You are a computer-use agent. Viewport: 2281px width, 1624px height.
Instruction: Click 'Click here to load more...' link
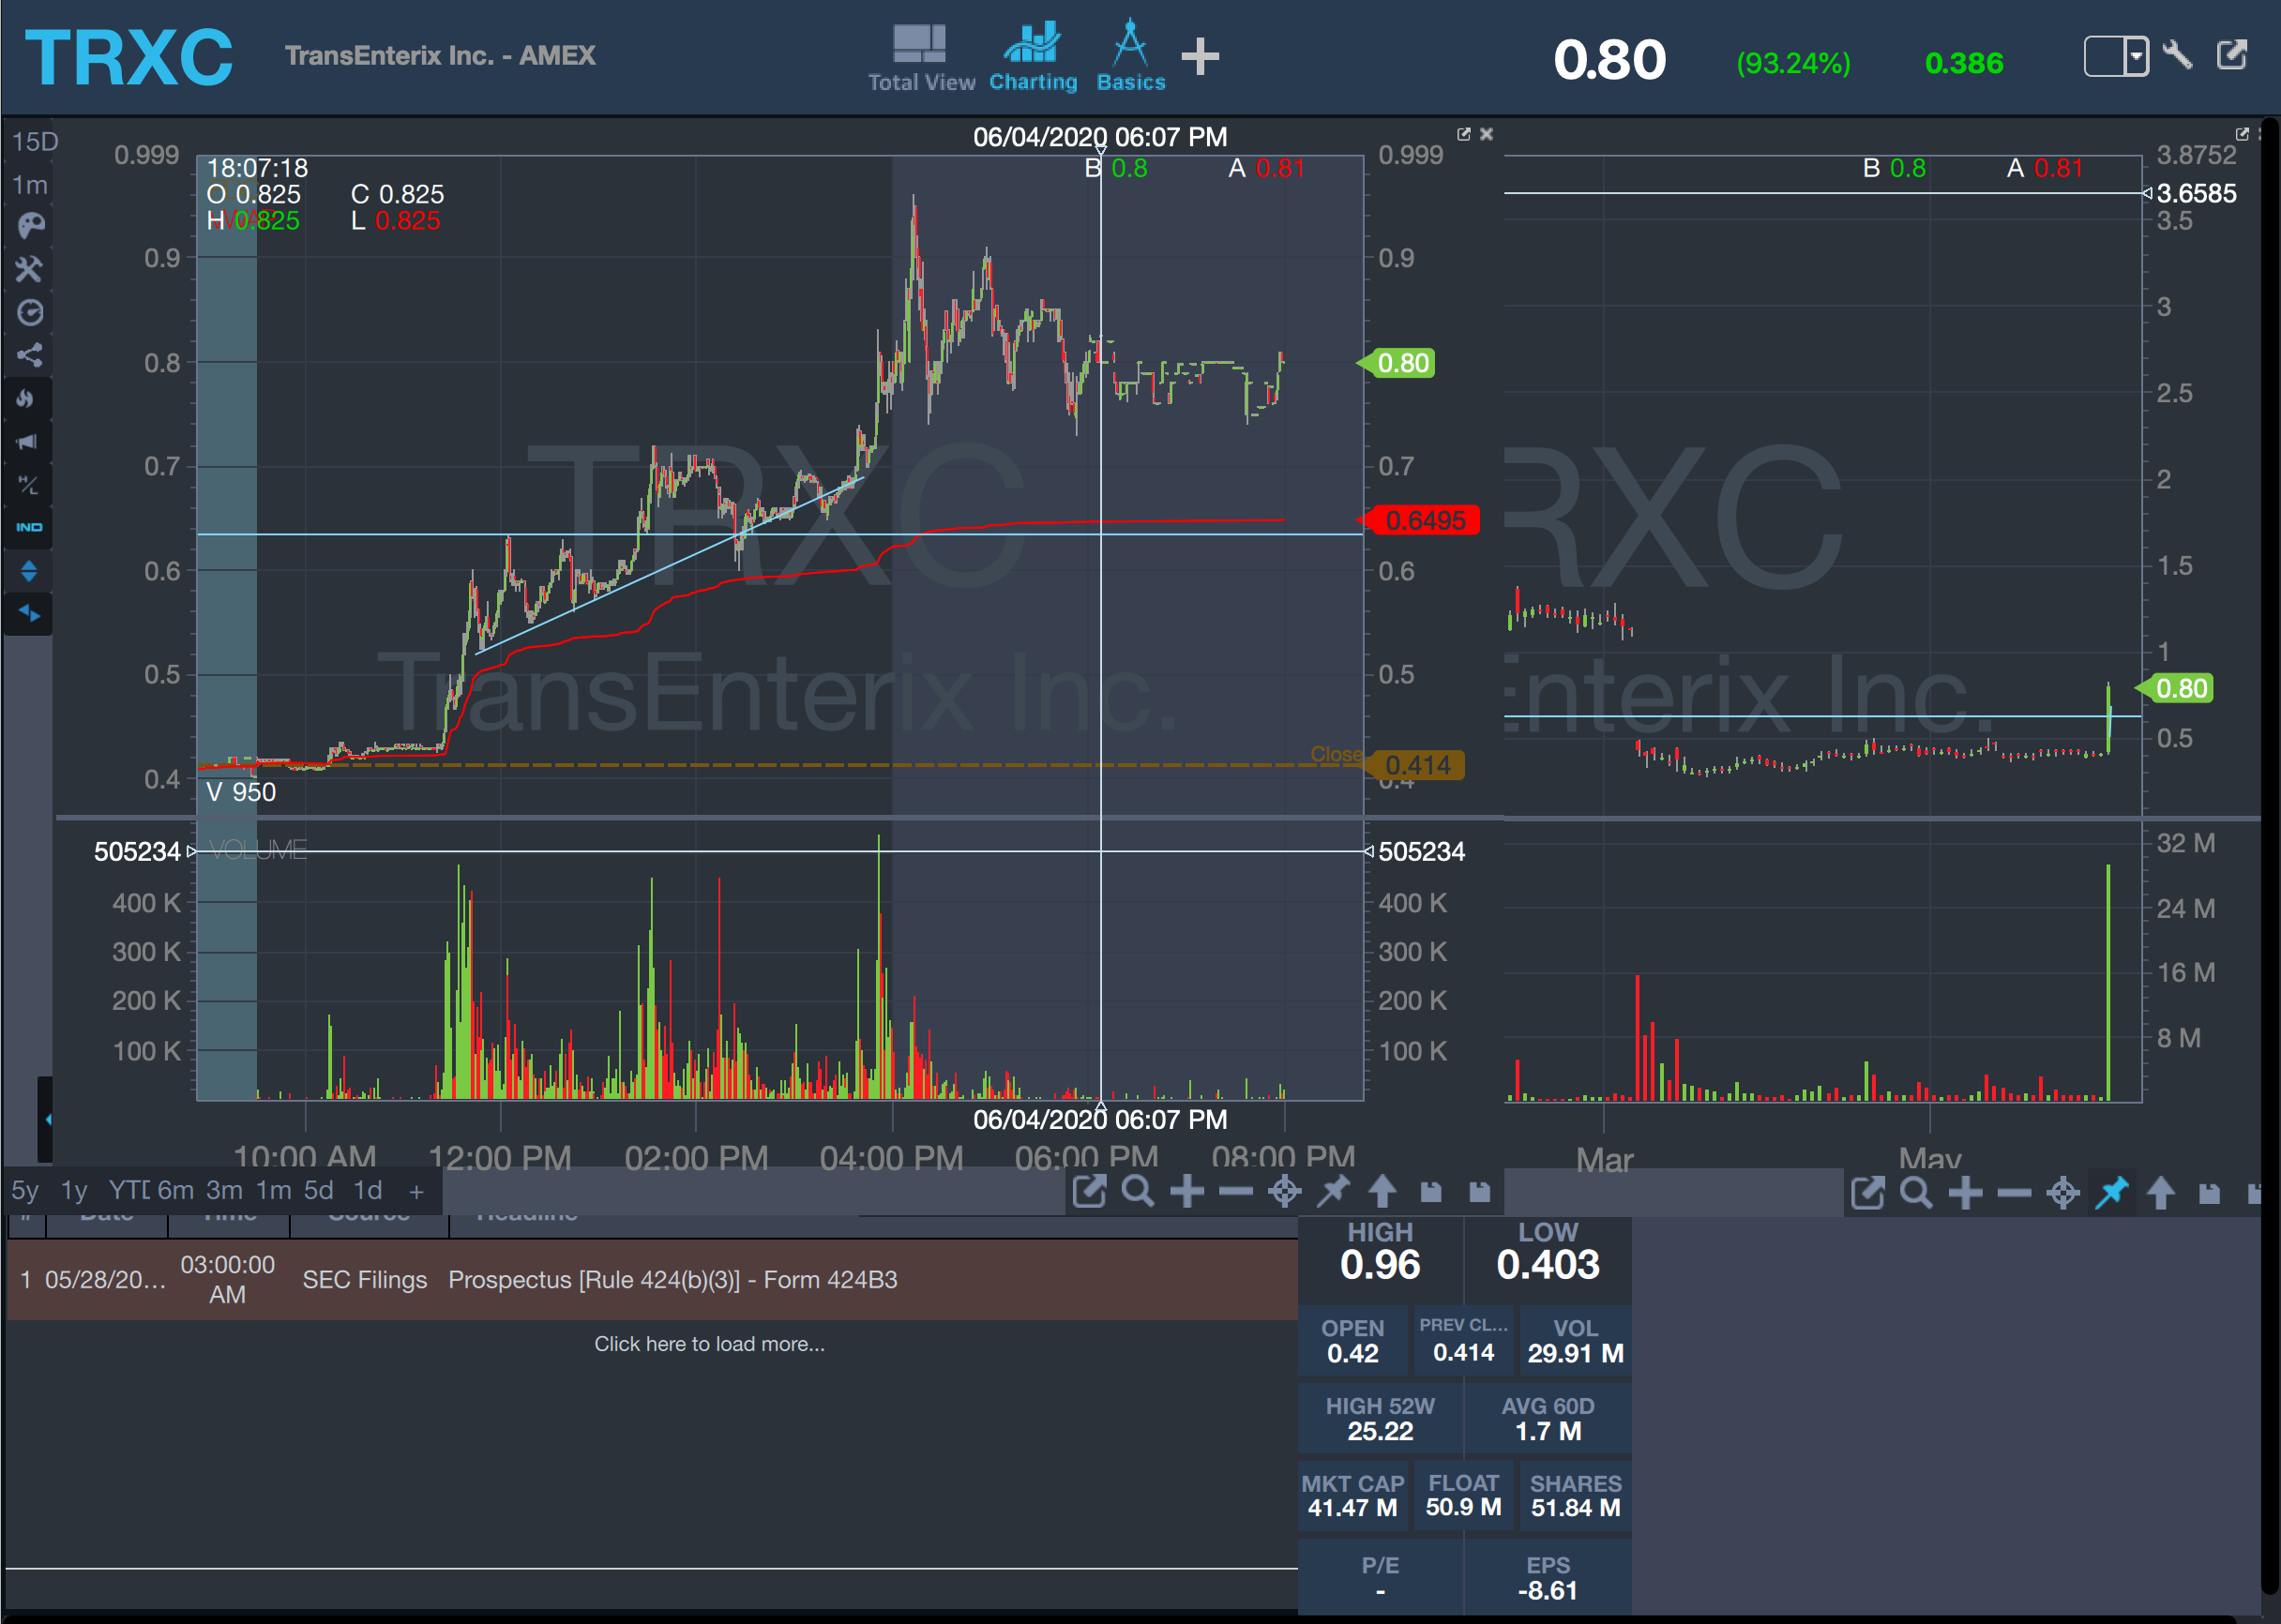tap(709, 1344)
